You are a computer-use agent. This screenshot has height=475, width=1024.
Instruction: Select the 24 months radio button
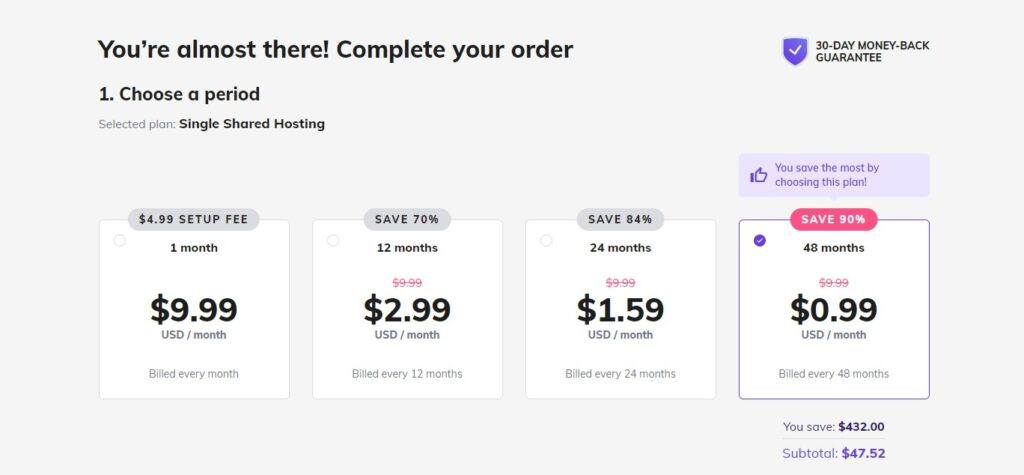pos(546,240)
